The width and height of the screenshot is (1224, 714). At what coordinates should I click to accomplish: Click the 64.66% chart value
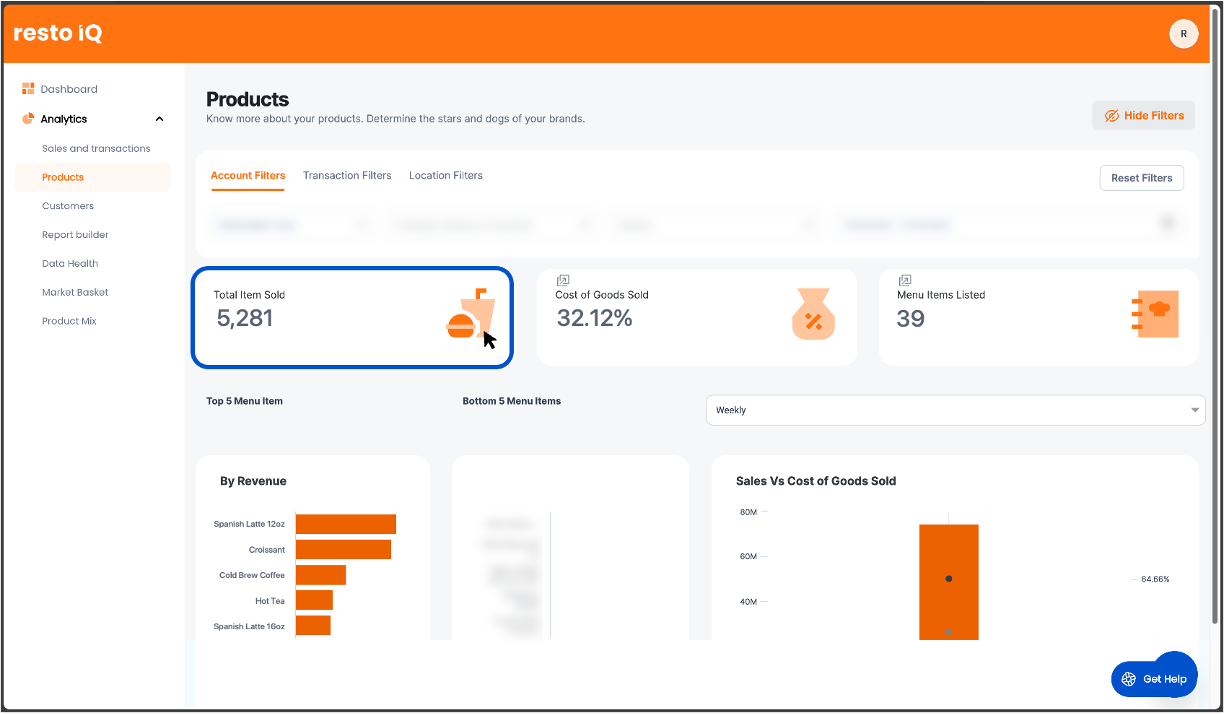point(1155,579)
